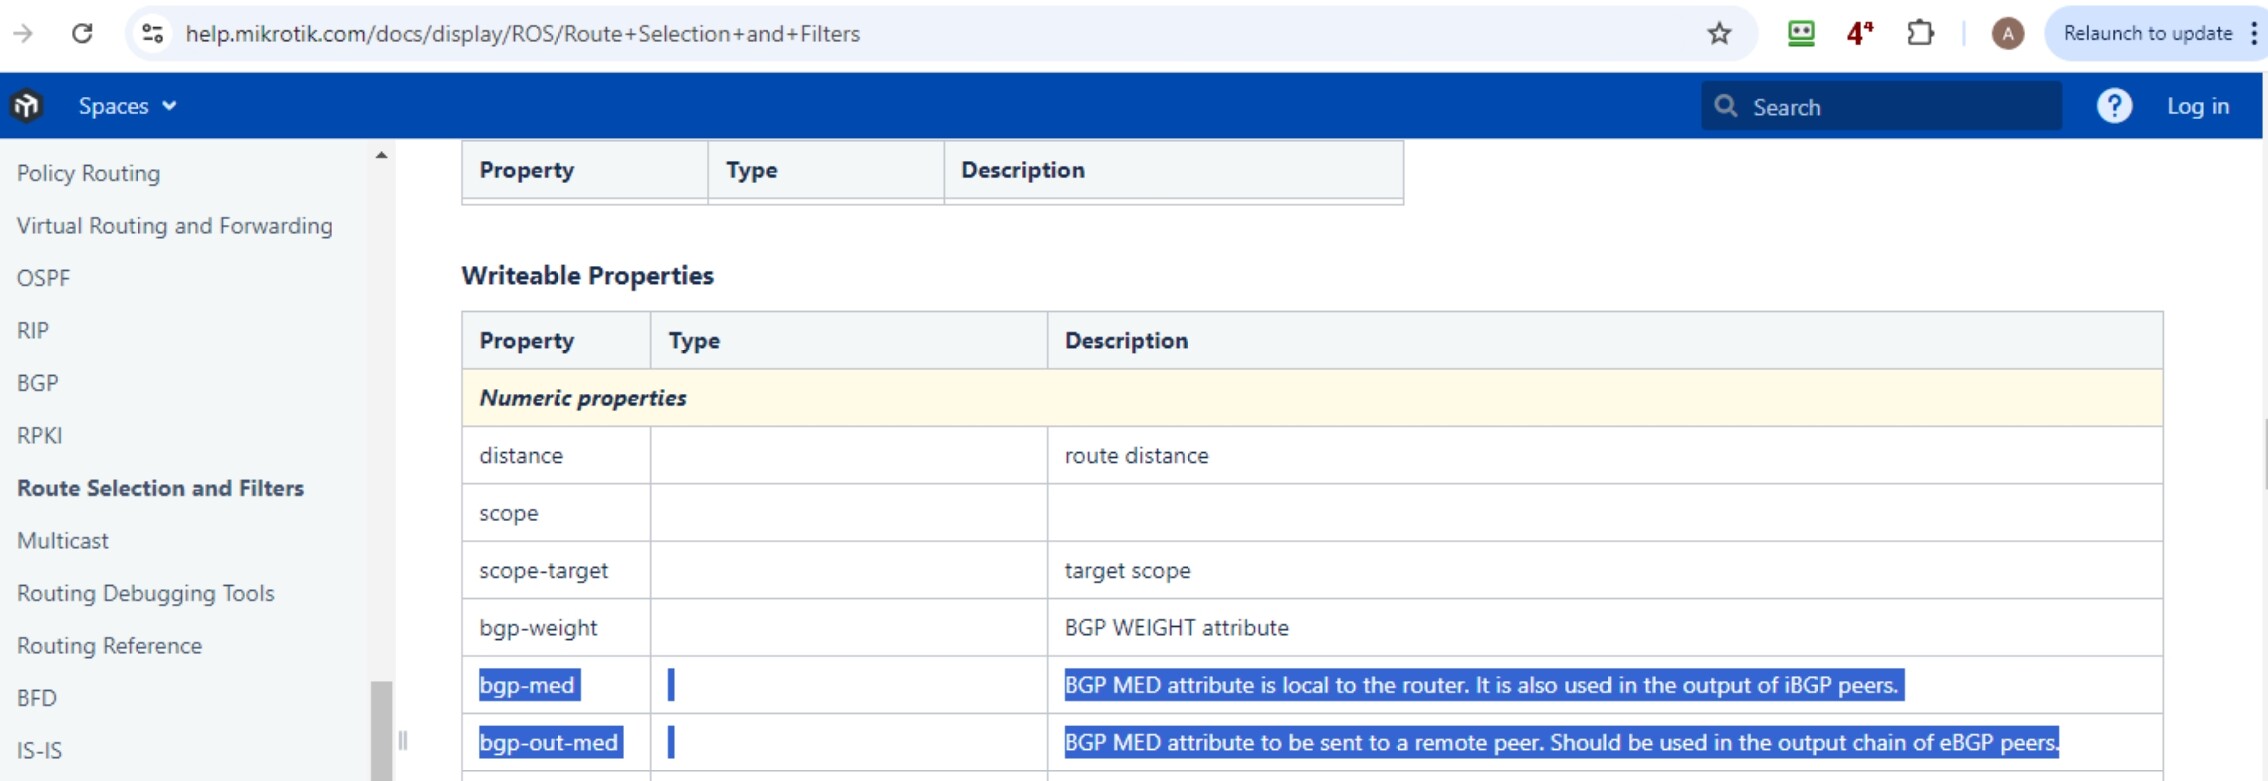Image resolution: width=2268 pixels, height=781 pixels.
Task: Open the Chrome profile avatar
Action: pyautogui.click(x=2006, y=33)
